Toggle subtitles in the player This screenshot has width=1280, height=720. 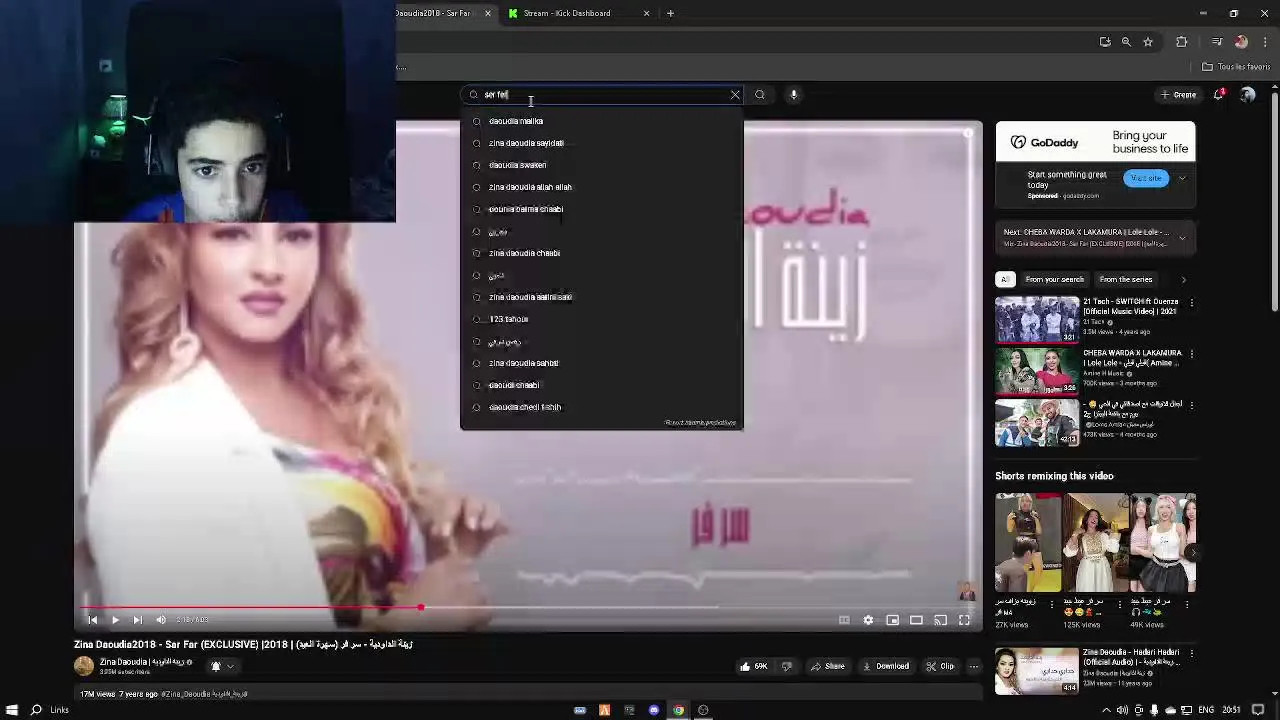(x=844, y=620)
